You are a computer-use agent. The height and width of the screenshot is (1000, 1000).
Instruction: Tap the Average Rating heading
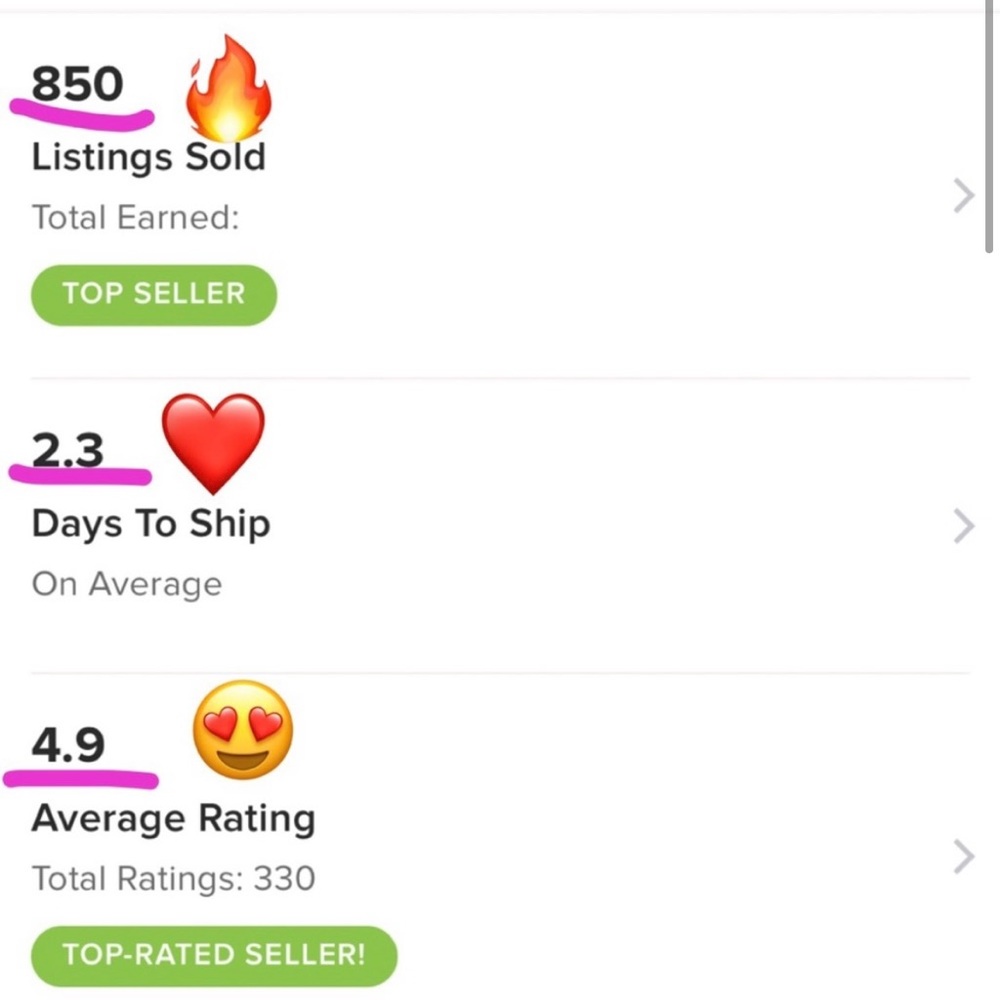click(x=173, y=819)
